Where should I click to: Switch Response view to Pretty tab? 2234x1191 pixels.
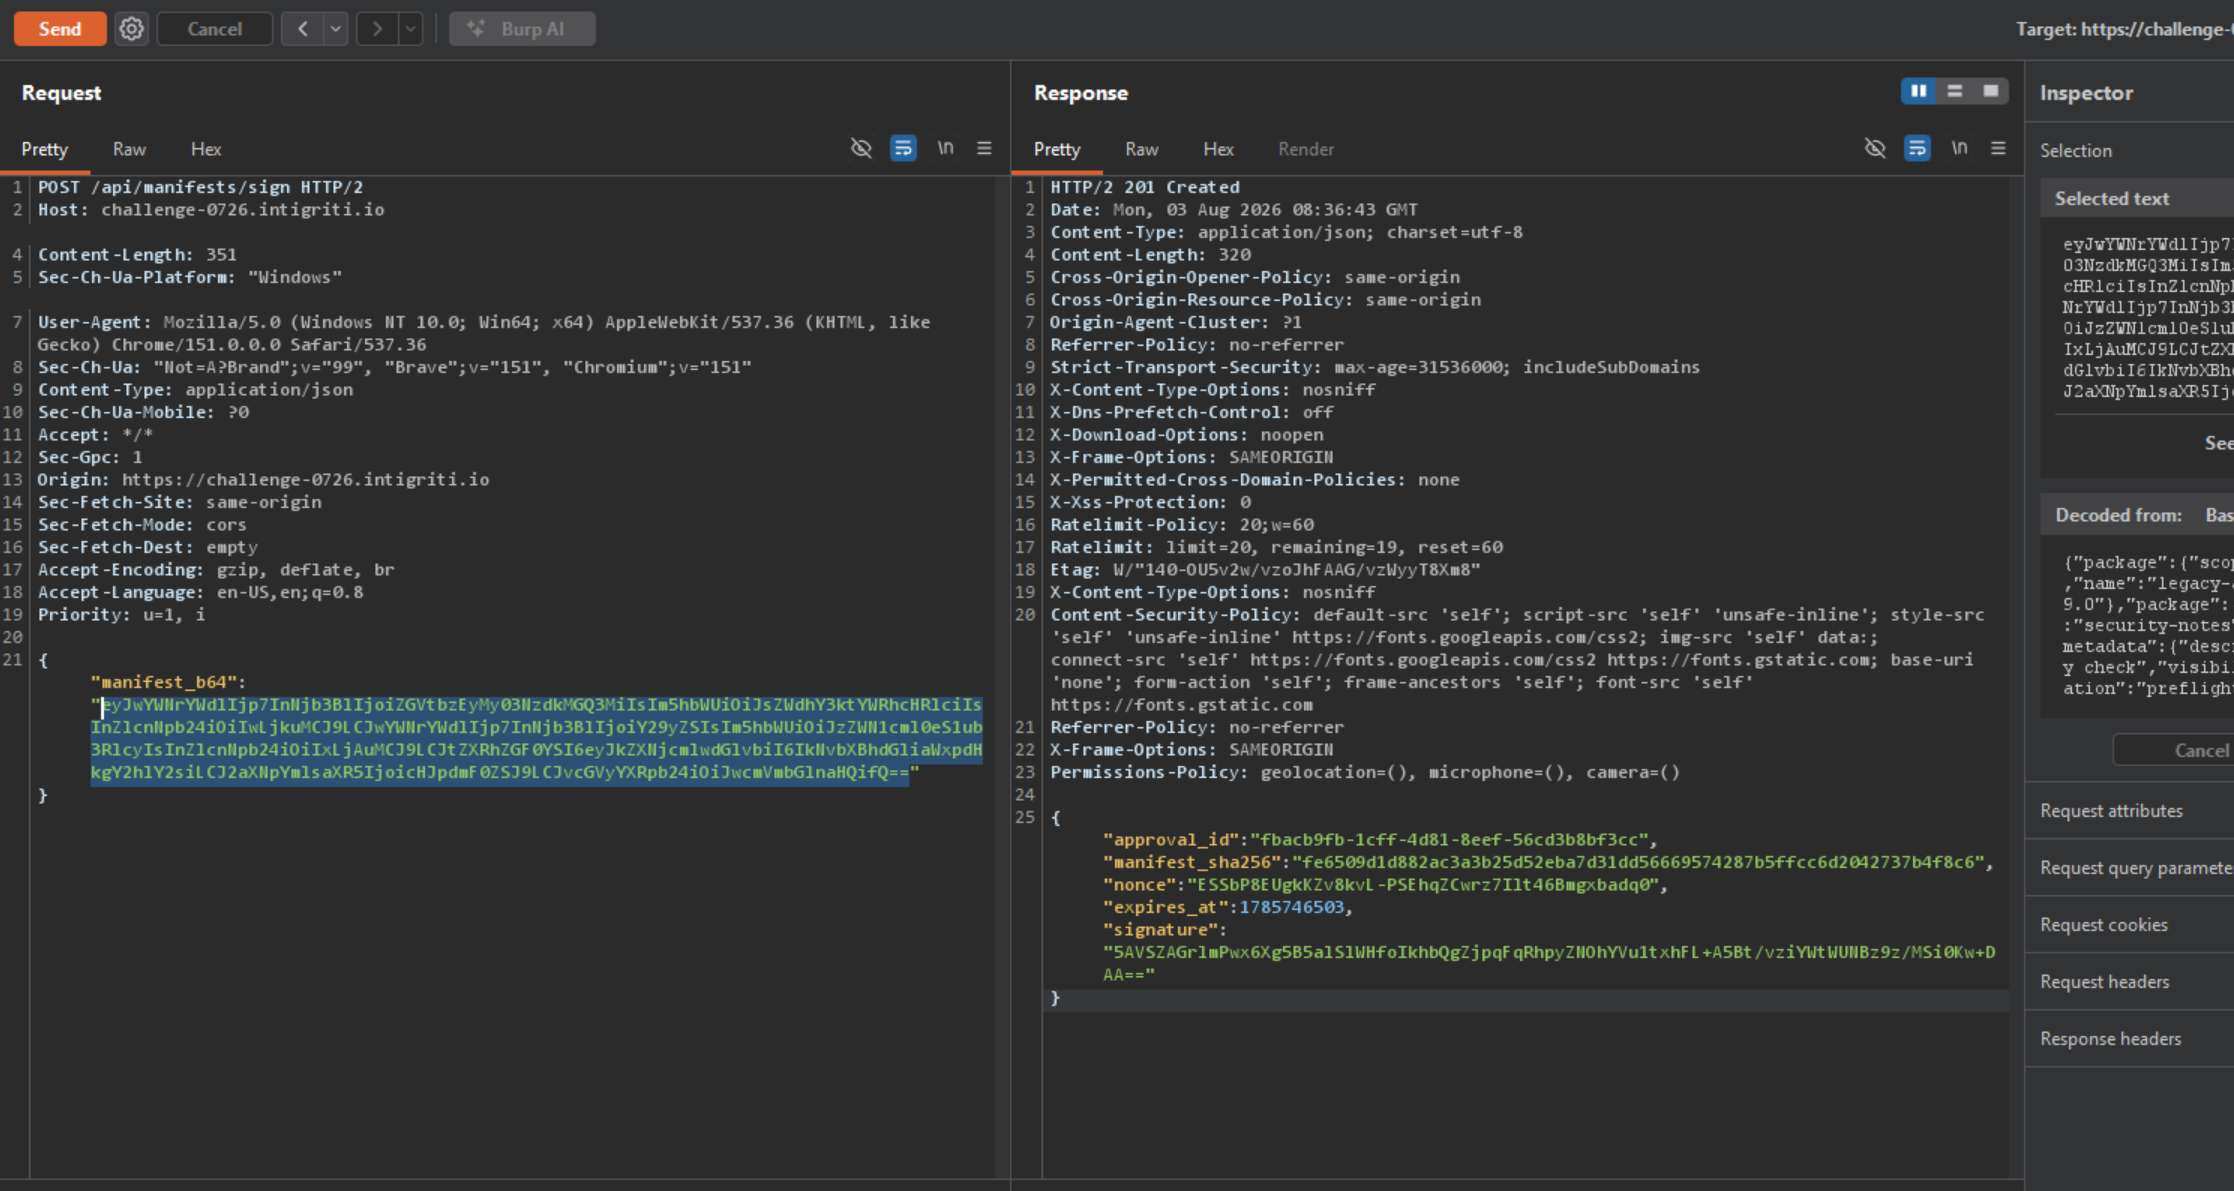1057,149
